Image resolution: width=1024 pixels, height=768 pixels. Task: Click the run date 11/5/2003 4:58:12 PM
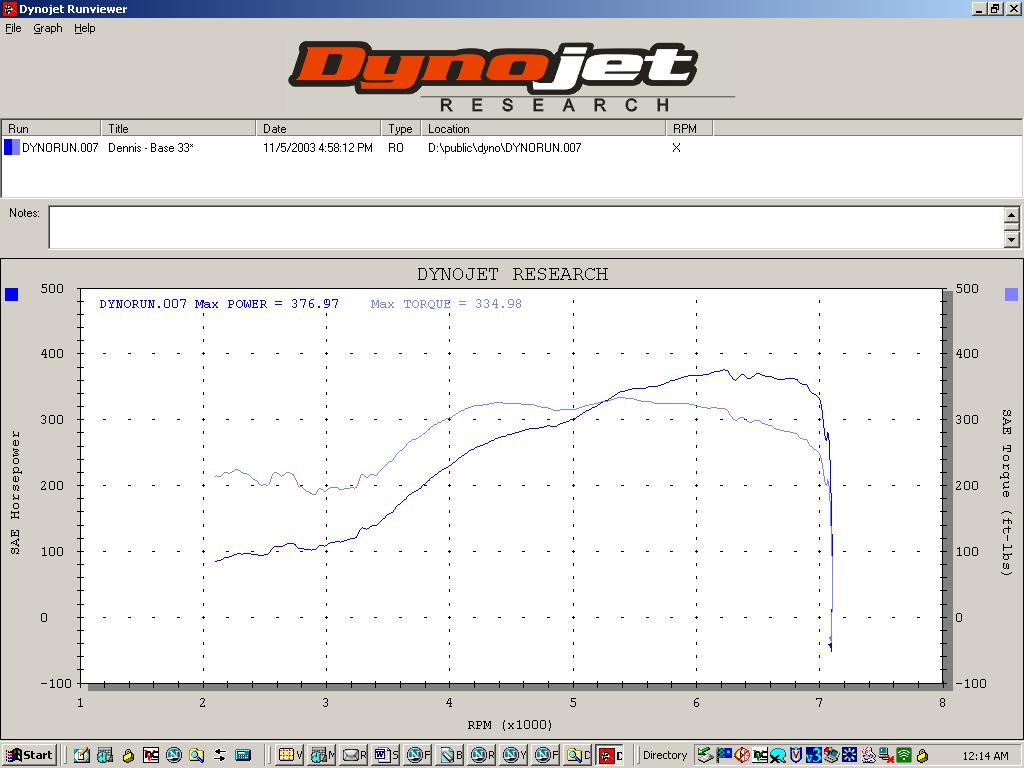[317, 148]
